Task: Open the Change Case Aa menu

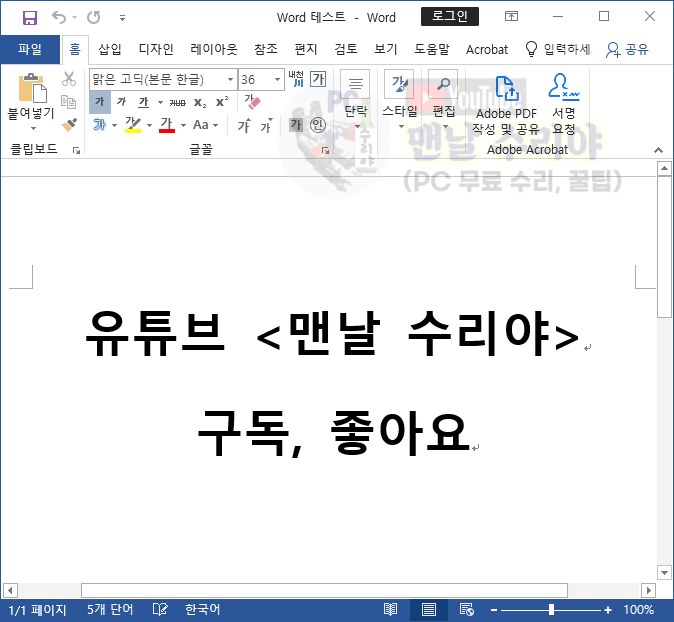Action: pos(205,125)
